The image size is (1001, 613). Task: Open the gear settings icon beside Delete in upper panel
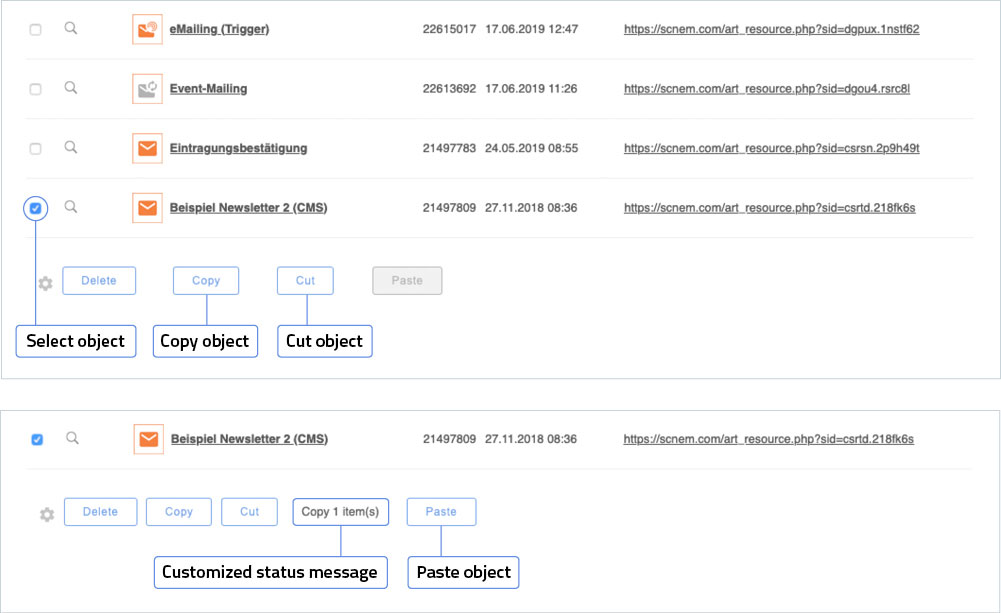tap(45, 283)
